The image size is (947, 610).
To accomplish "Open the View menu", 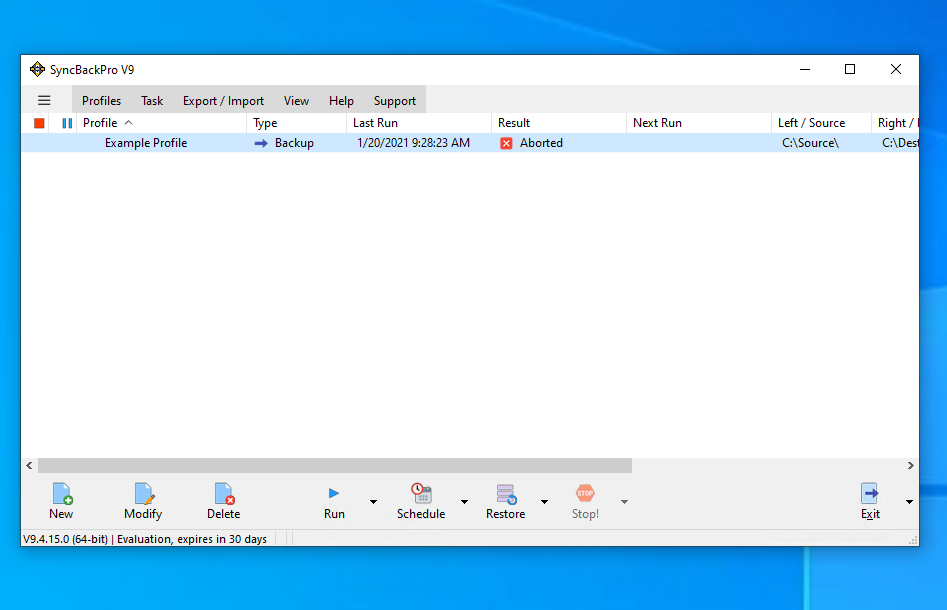I will click(297, 101).
